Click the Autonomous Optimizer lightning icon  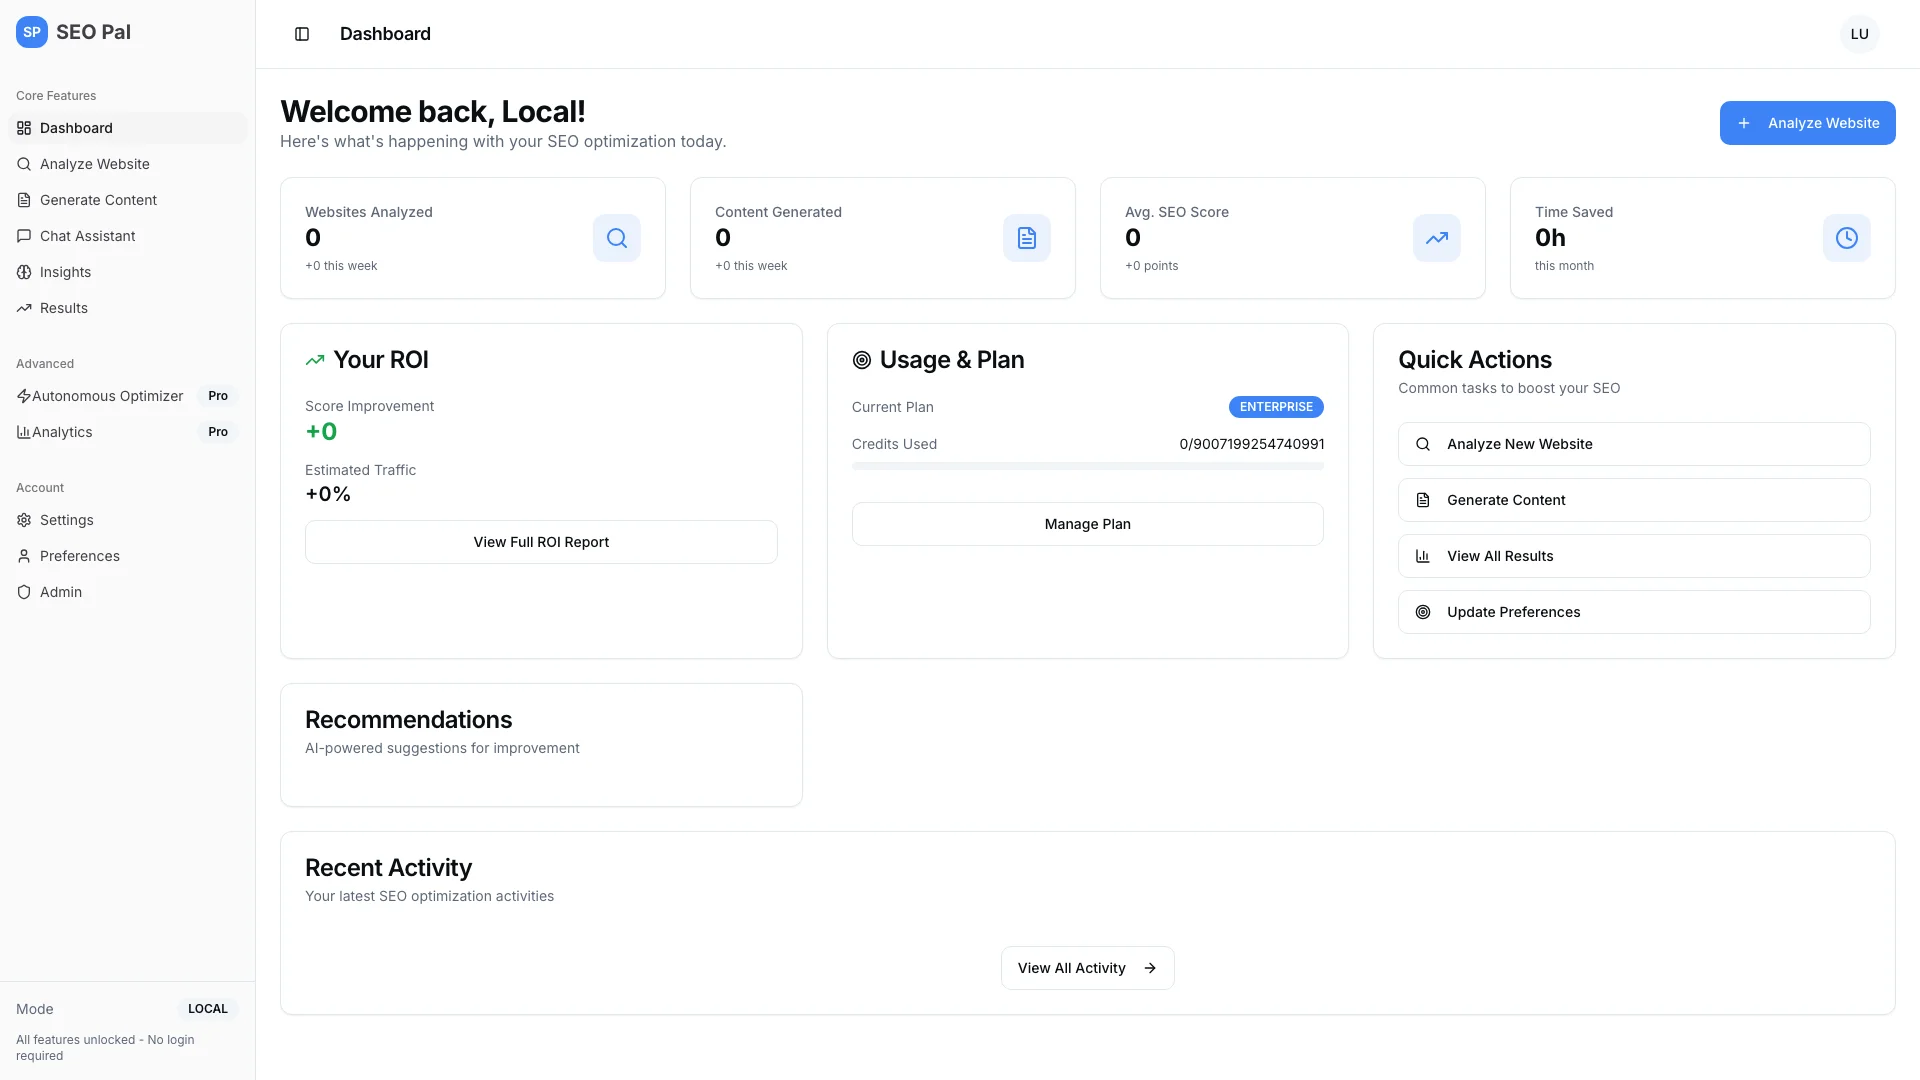point(24,396)
